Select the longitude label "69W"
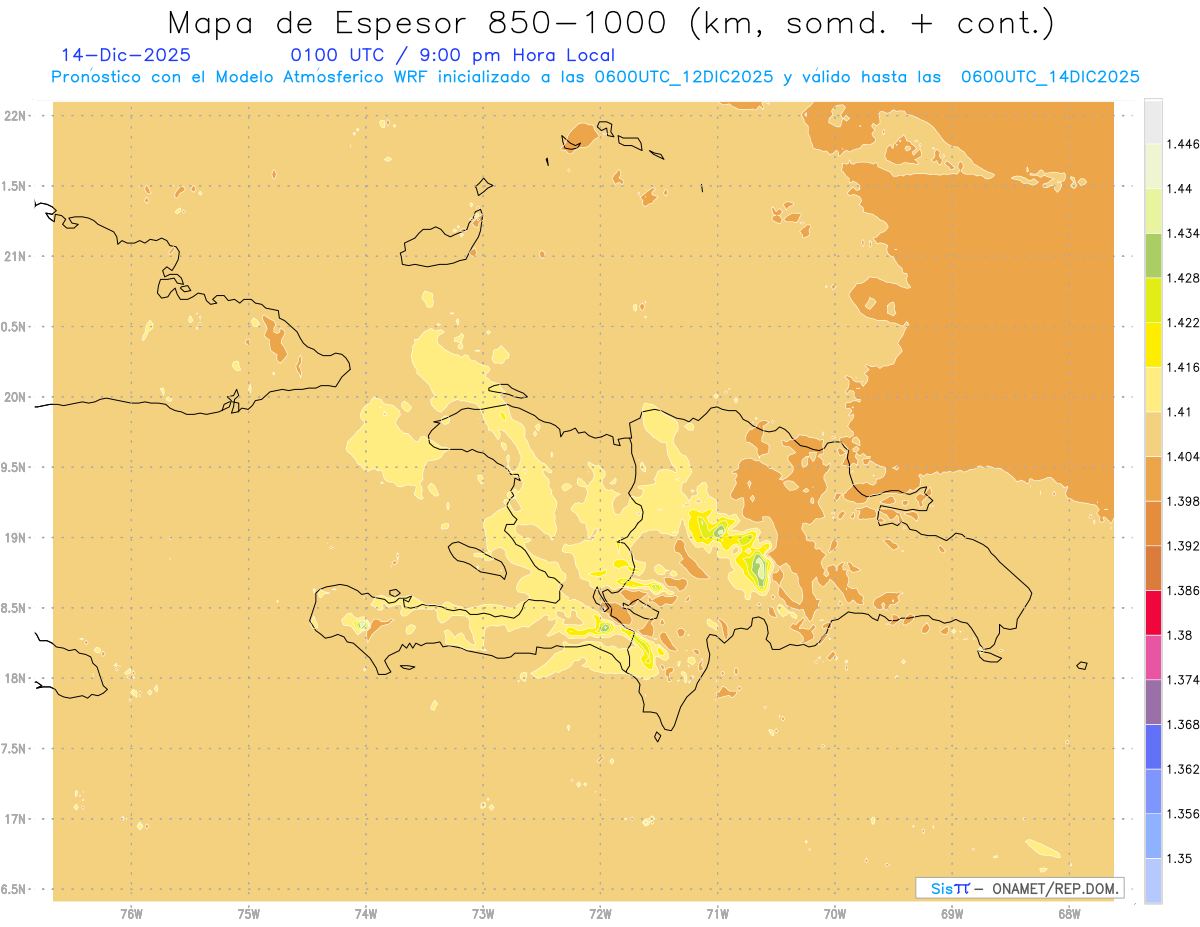 [x=952, y=914]
